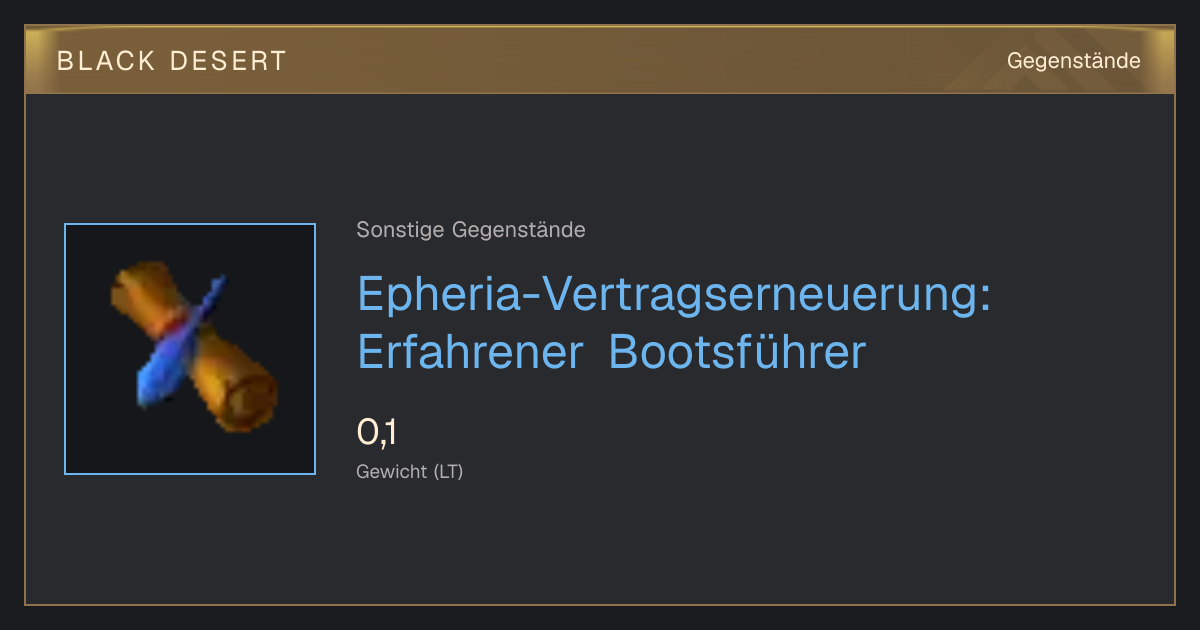
Task: Click the (LT) unit text
Action: (448, 471)
